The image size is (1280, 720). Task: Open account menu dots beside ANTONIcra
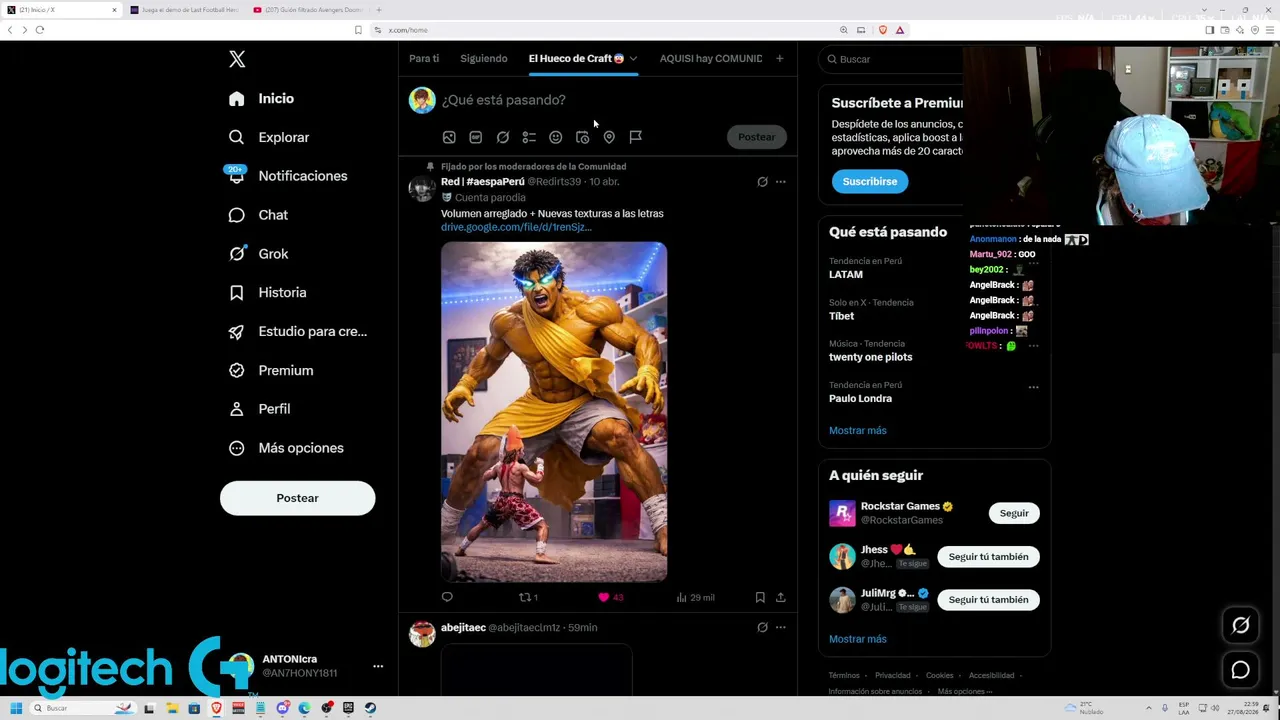378,666
